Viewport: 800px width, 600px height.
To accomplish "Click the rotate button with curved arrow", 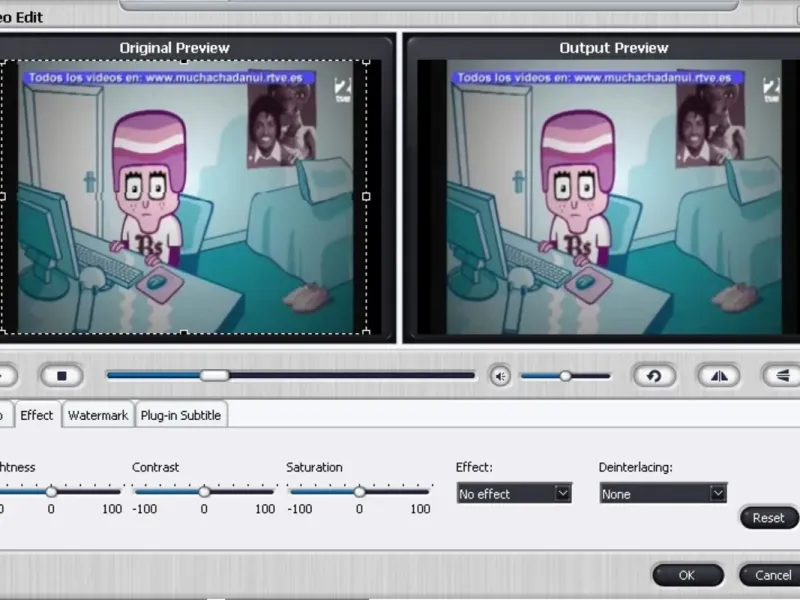I will coord(655,376).
